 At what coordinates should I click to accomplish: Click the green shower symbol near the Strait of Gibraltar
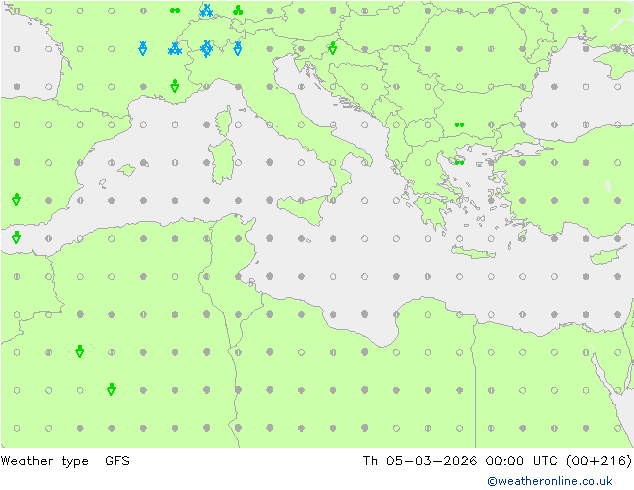17,238
